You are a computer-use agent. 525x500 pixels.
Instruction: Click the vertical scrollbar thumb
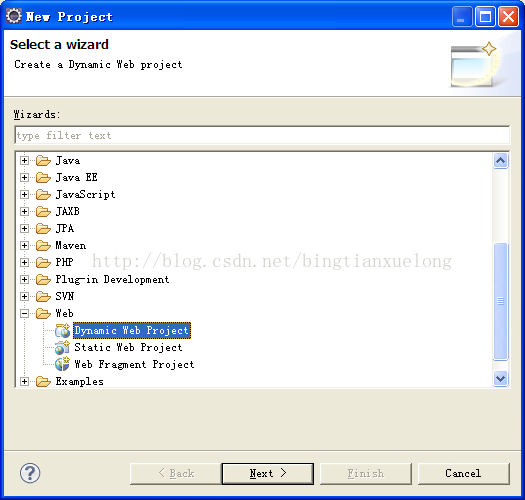pos(501,301)
